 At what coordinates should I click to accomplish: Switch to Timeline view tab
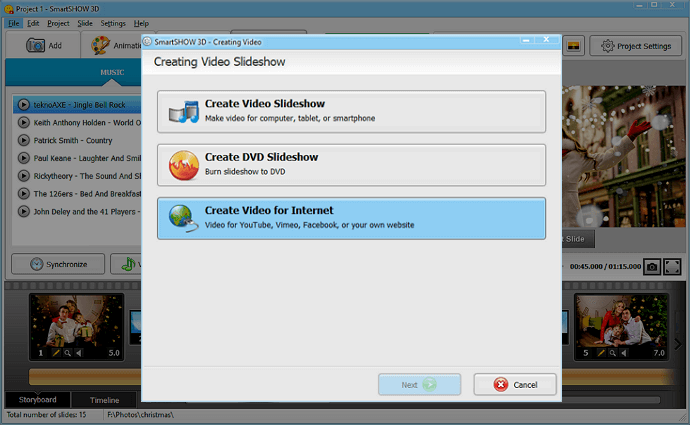[104, 400]
